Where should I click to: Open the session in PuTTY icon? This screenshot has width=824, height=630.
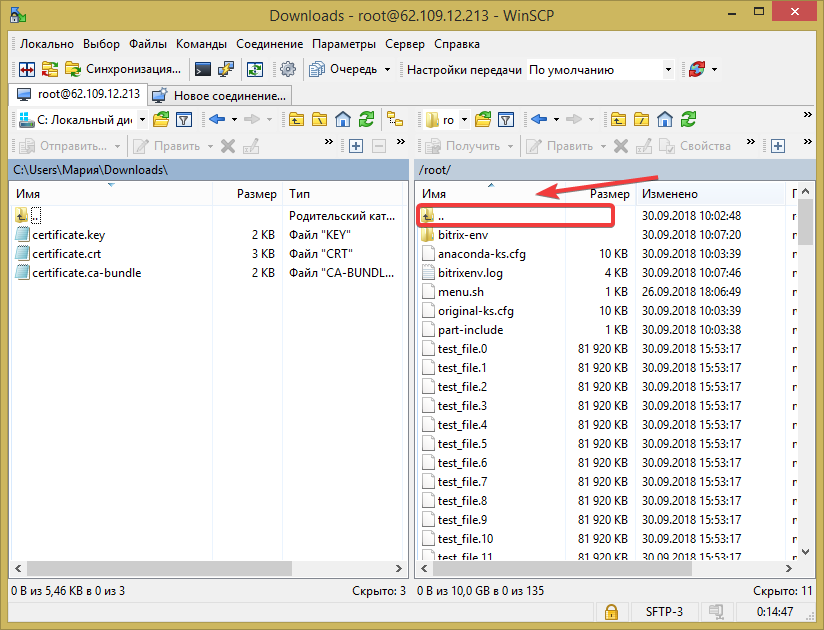coord(226,69)
